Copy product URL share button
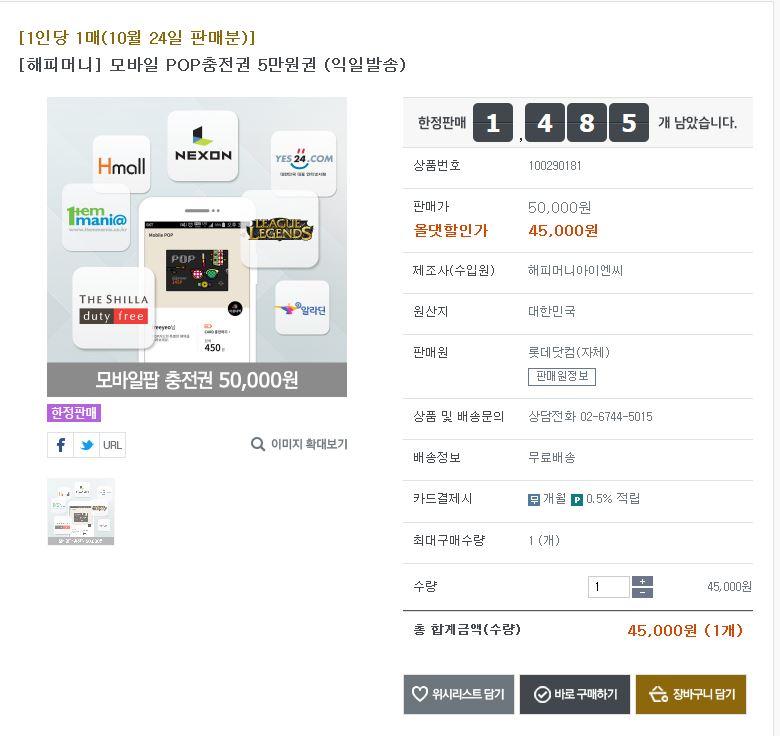 [113, 445]
